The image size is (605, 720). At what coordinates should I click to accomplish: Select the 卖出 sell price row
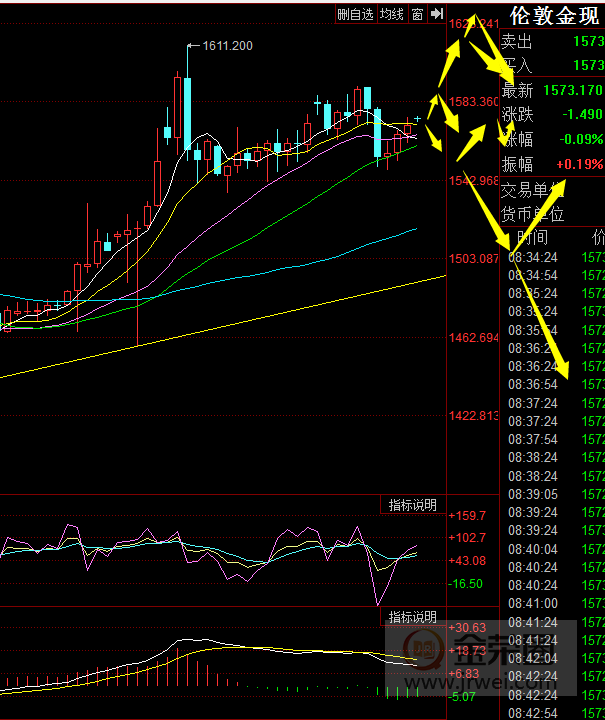552,41
